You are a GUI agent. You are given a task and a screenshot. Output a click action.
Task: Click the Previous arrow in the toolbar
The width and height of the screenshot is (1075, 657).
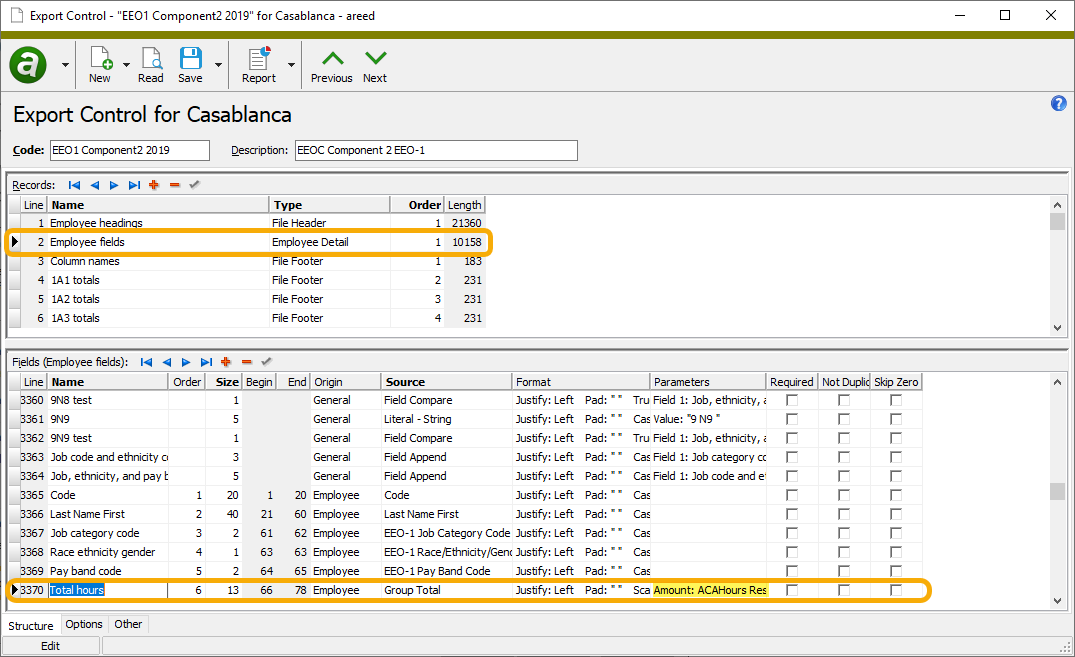331,63
